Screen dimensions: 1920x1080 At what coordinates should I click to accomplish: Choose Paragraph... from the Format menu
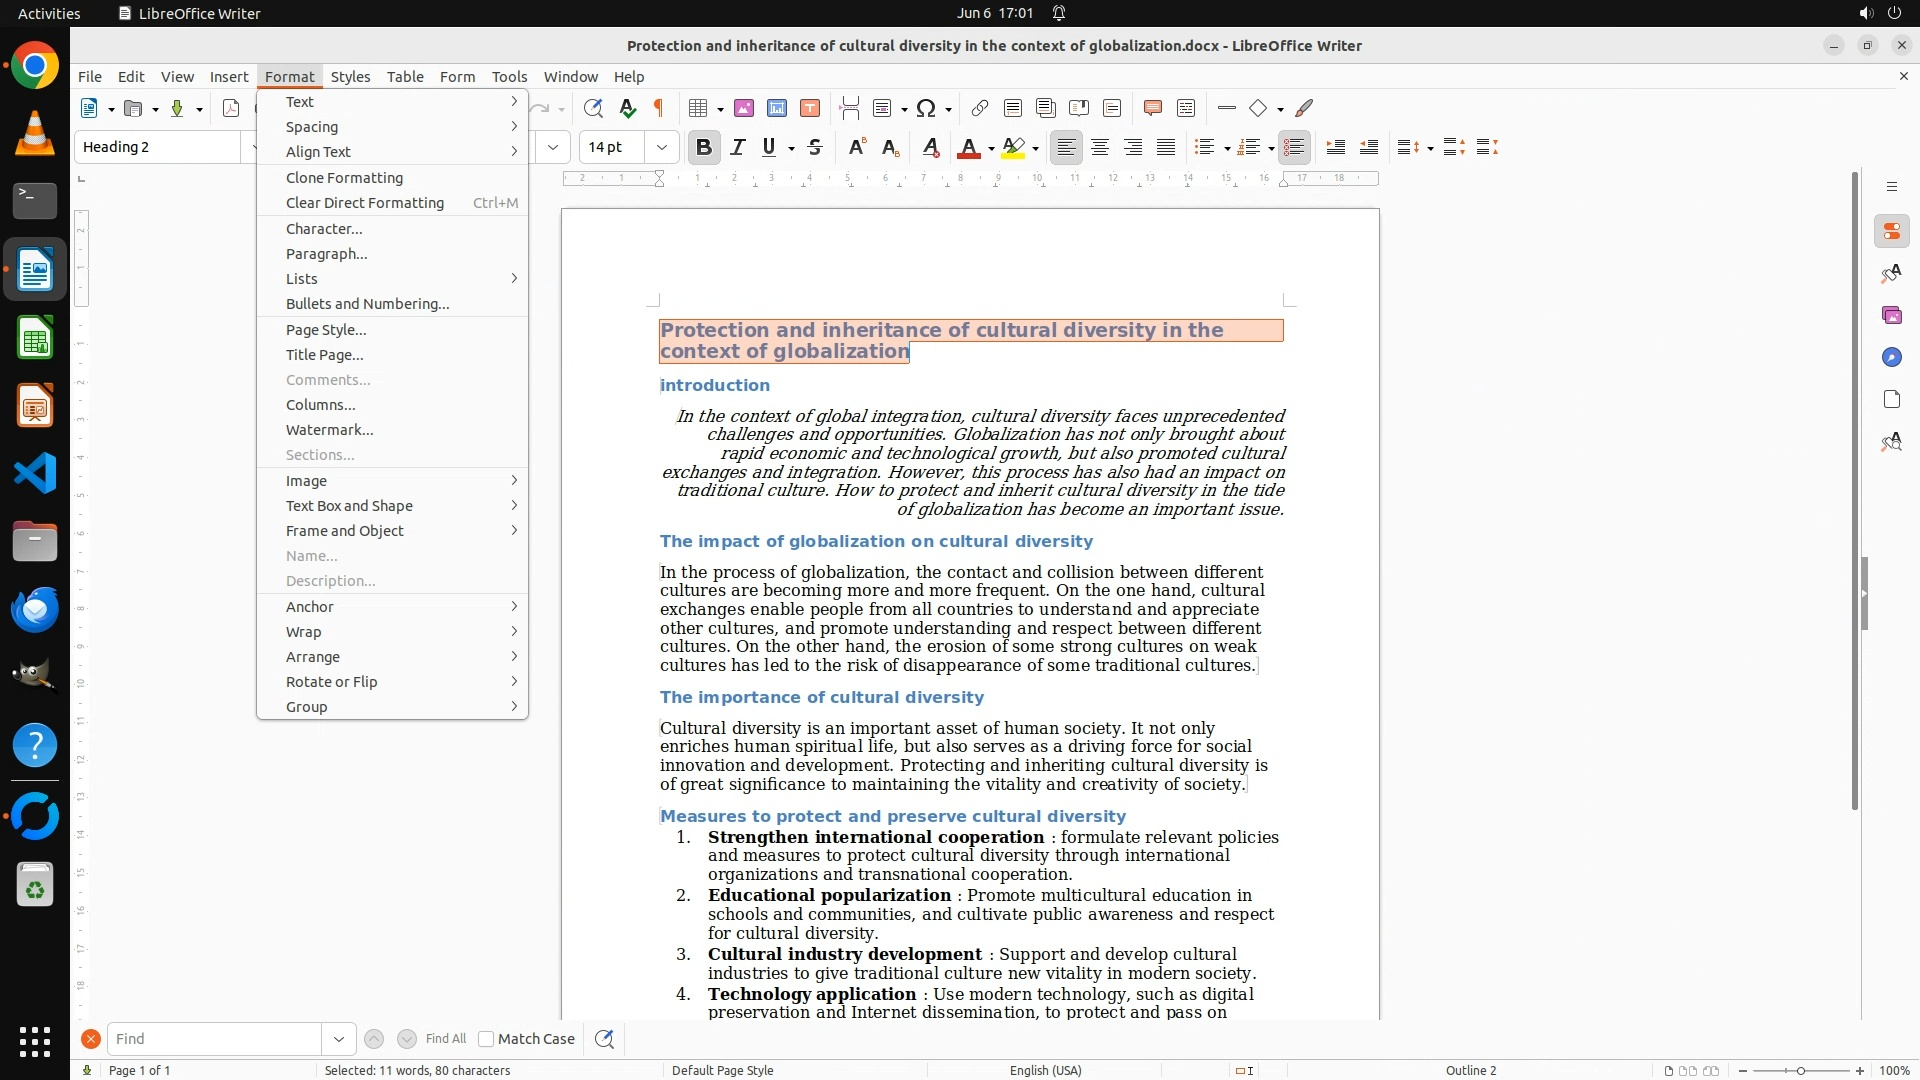pos(327,254)
